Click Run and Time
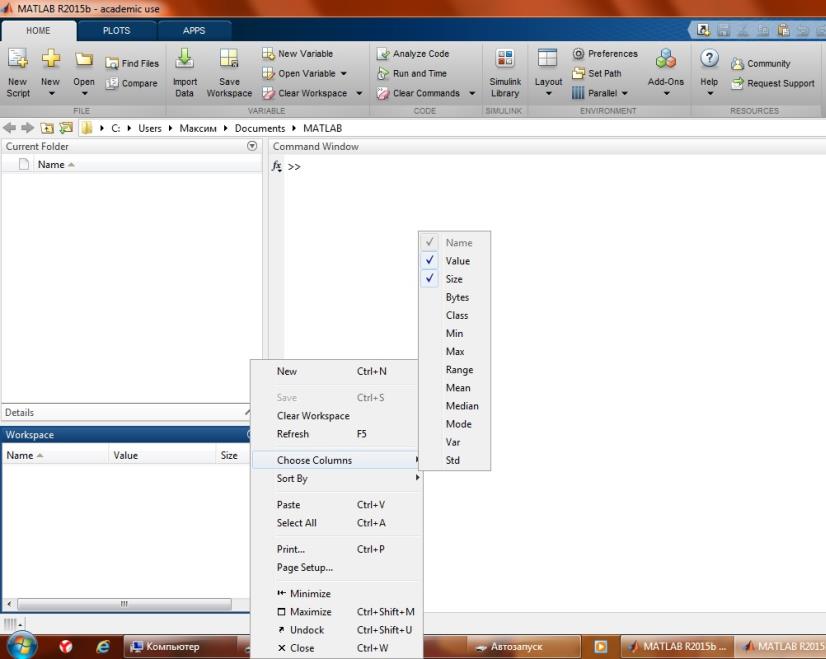This screenshot has height=659, width=826. pos(412,73)
